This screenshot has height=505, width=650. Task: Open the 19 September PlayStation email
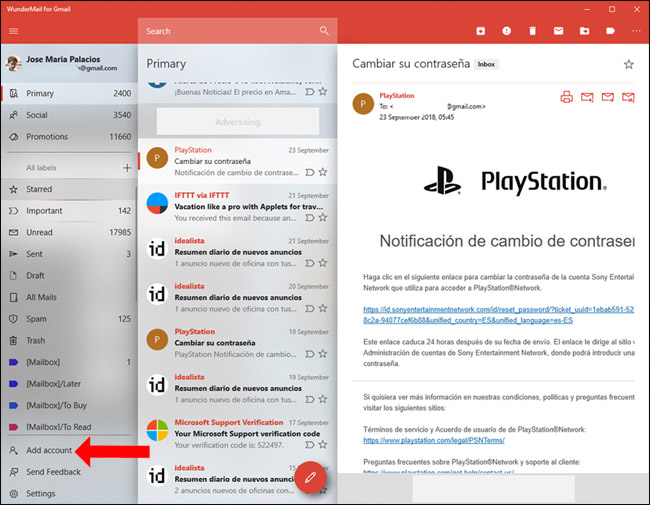point(238,343)
